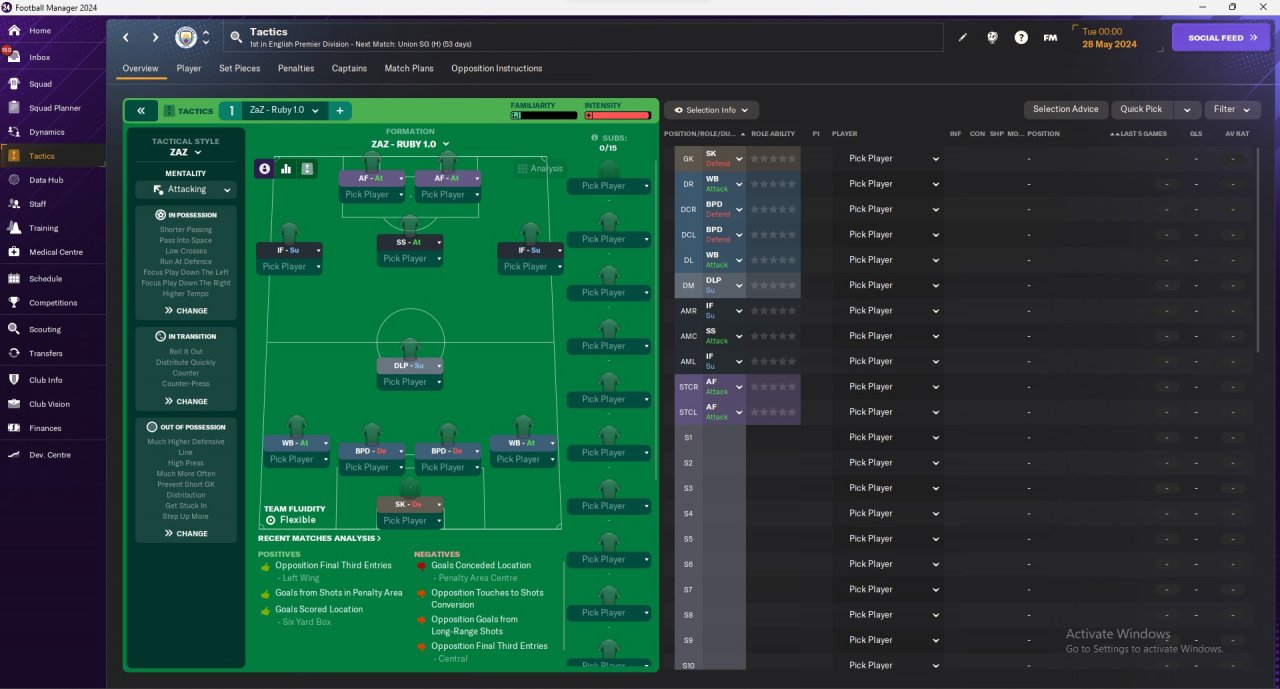
Task: Click the pencil edit icon in top bar
Action: point(963,38)
